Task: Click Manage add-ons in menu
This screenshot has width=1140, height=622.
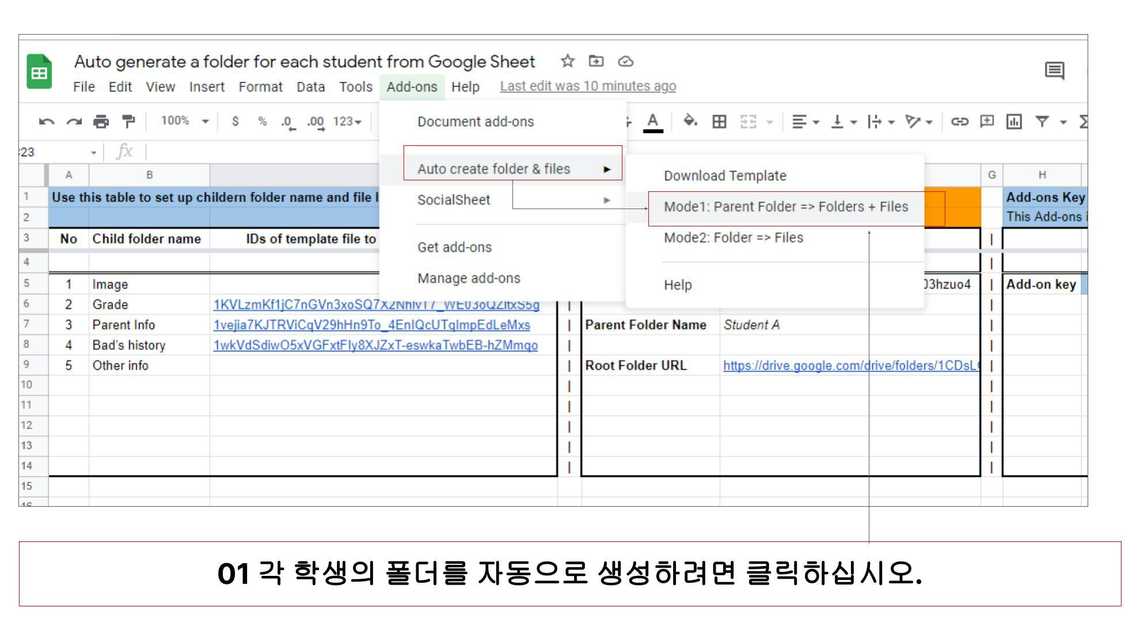Action: (x=468, y=278)
